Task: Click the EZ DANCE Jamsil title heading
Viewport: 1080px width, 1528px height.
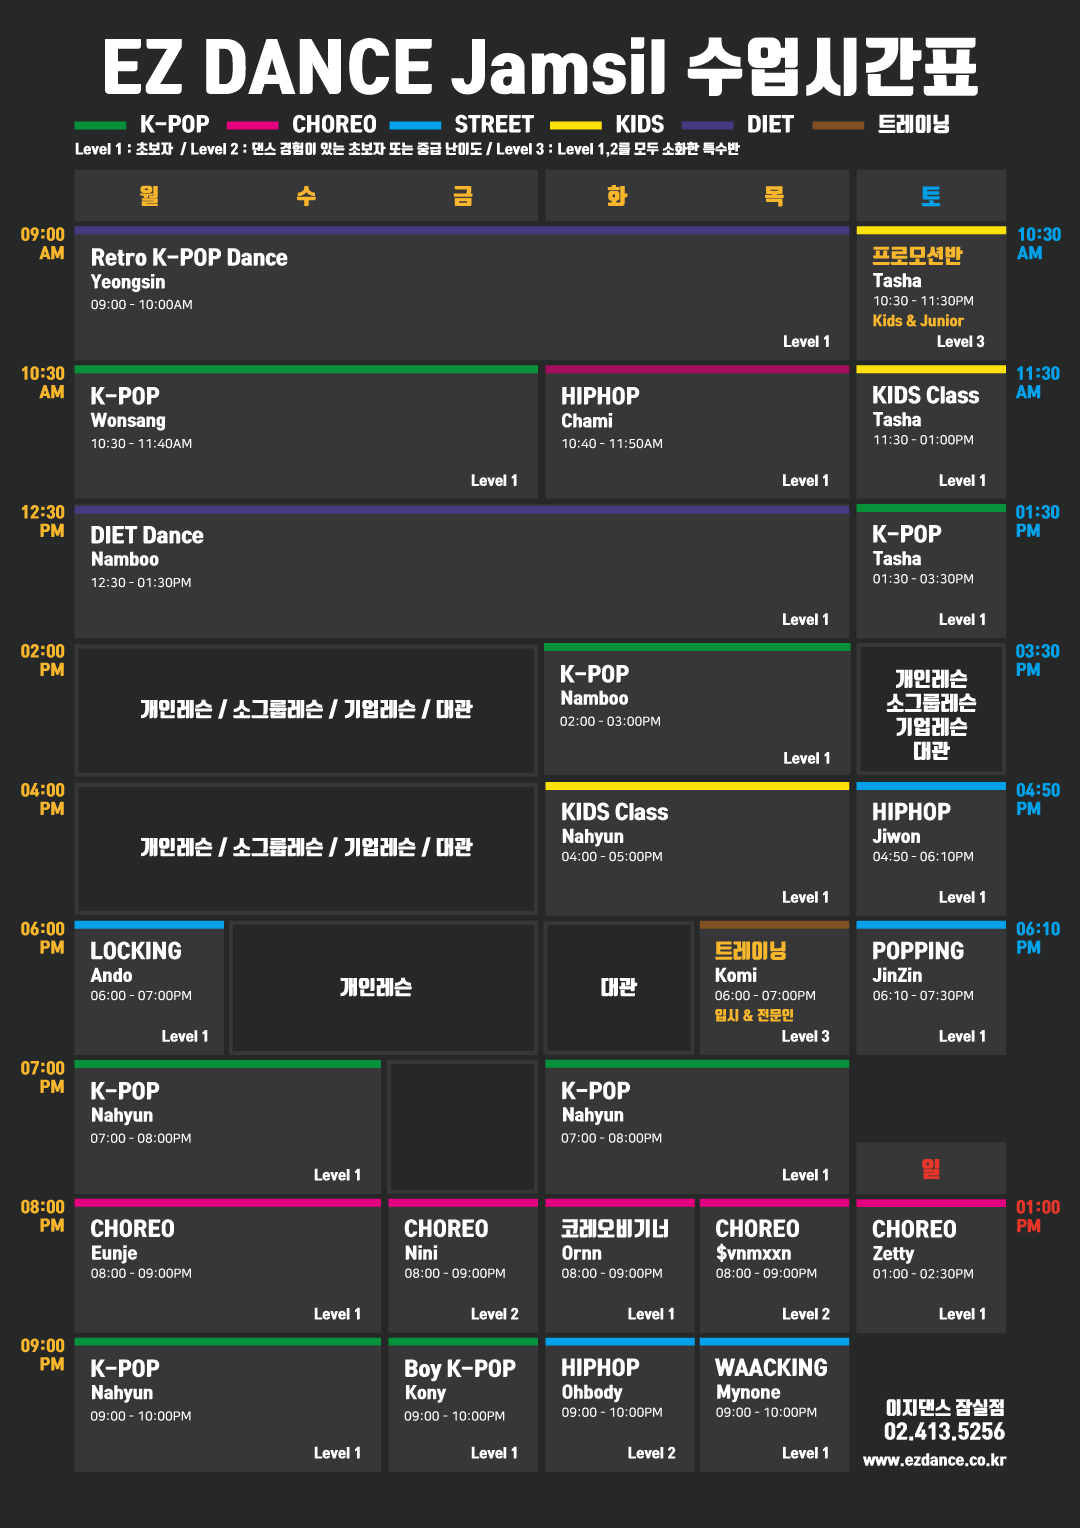Action: [540, 68]
